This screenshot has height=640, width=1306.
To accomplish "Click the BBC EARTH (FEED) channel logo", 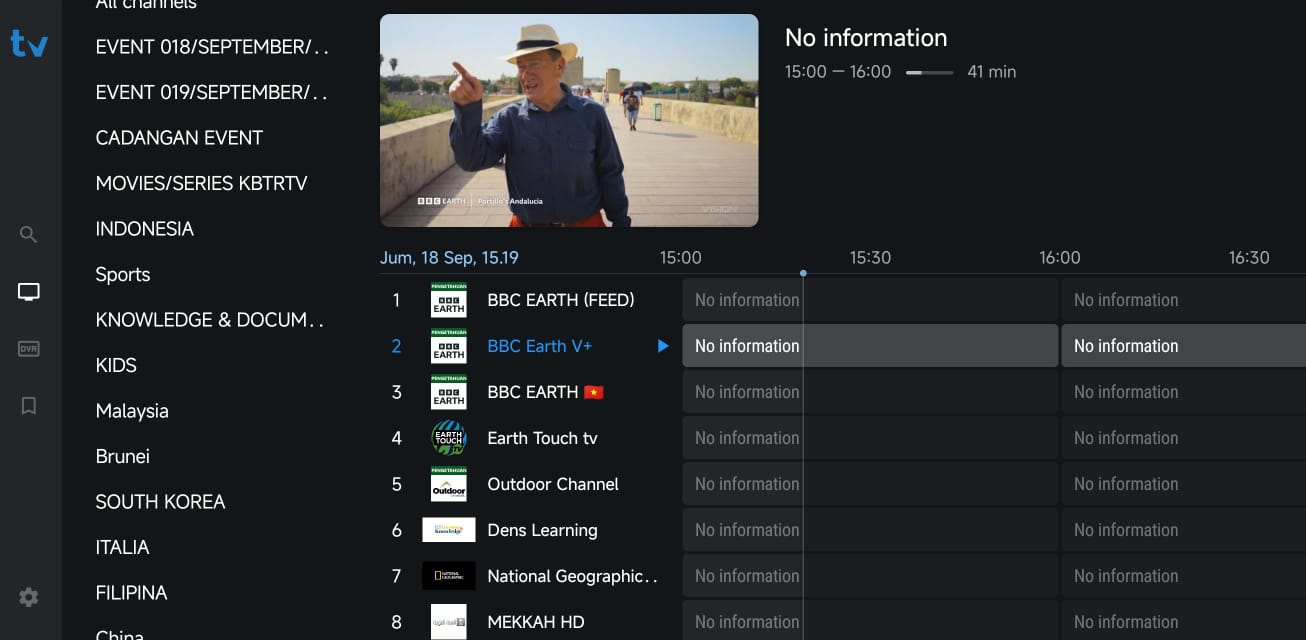I will click(x=449, y=300).
